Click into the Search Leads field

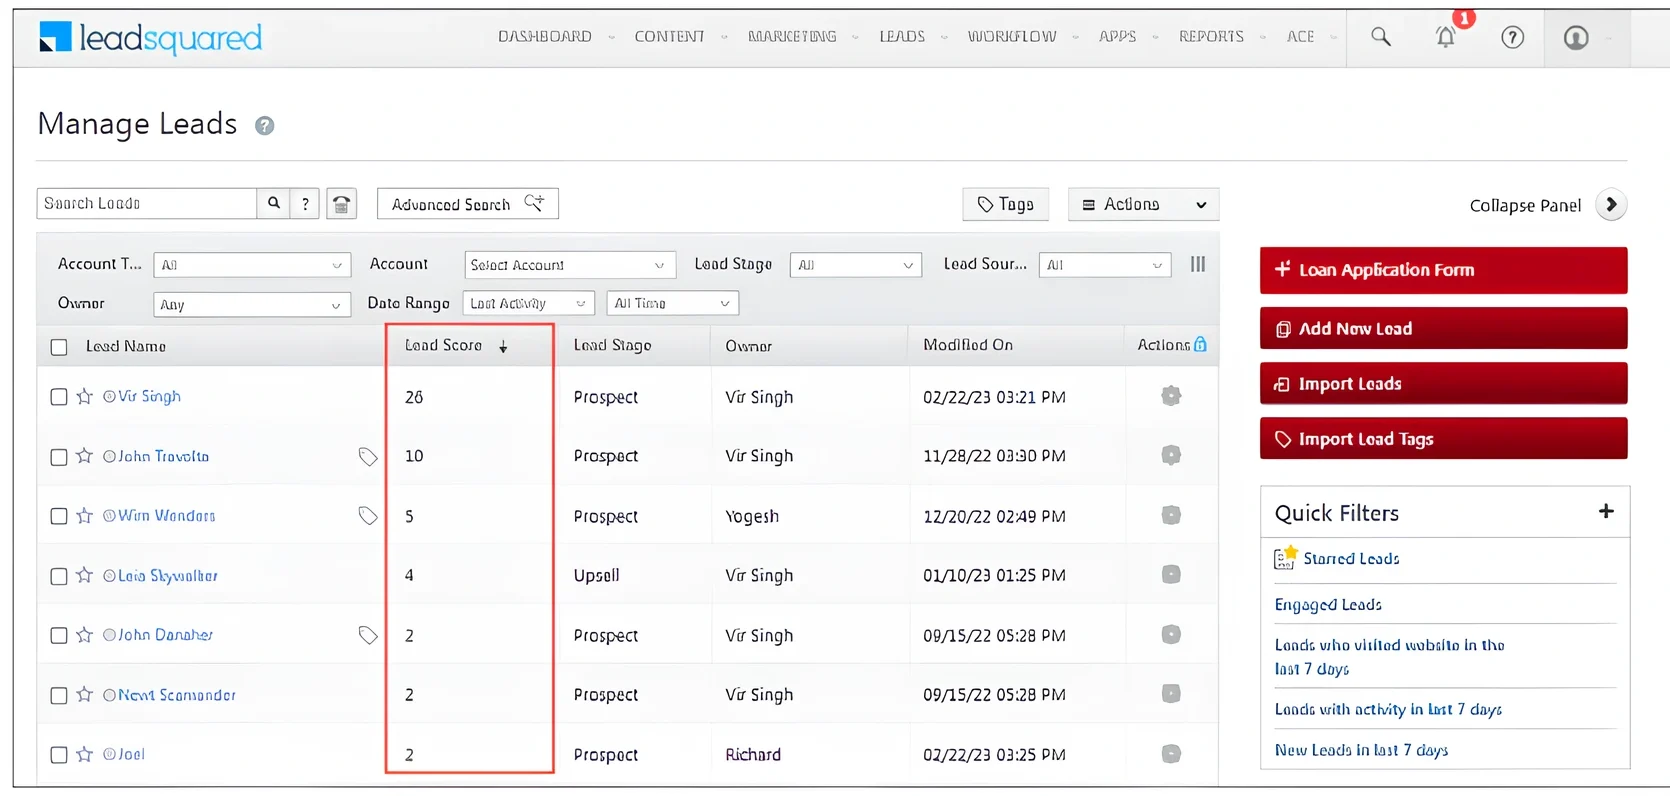(147, 204)
